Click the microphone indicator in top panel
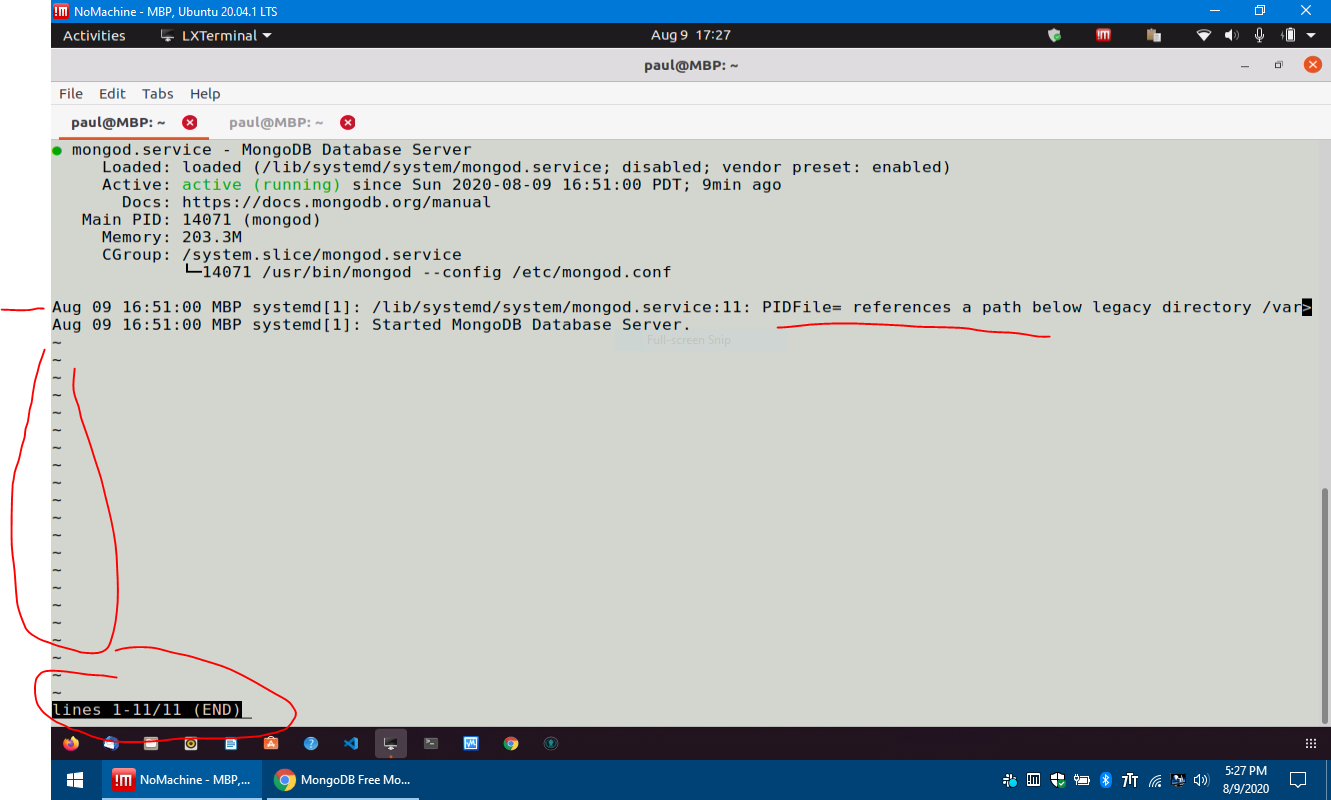Screen dimensions: 1331x800 pyautogui.click(x=1259, y=35)
